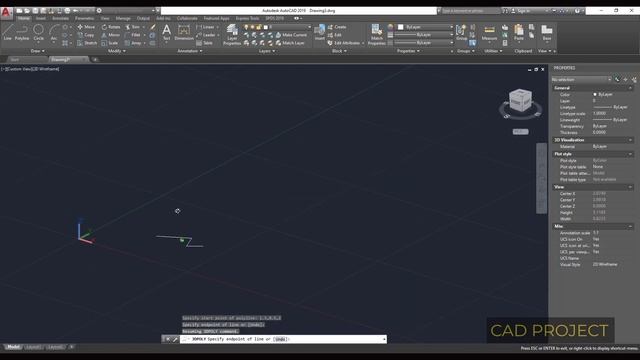Image resolution: width=640 pixels, height=360 pixels.
Task: Click the Trim tool
Action: click(133, 27)
